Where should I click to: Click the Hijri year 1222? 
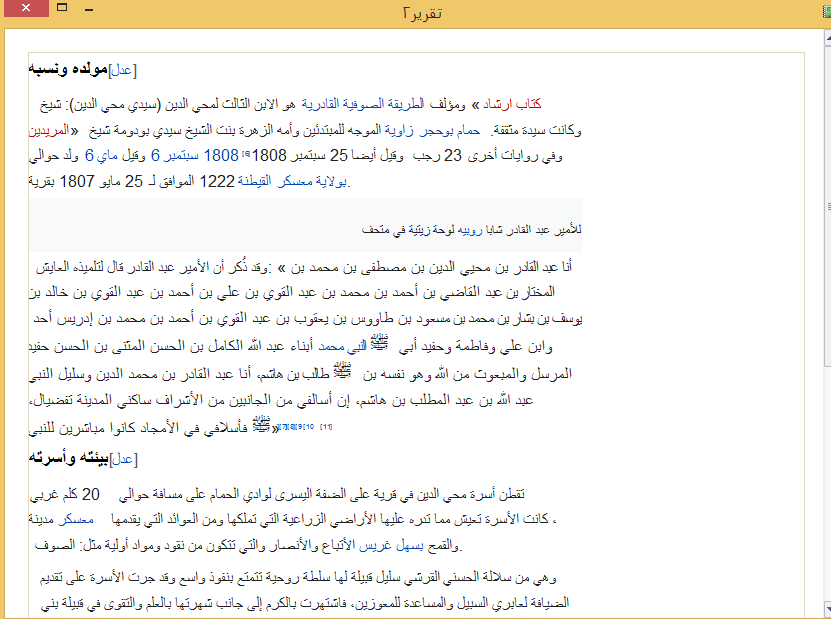coord(217,181)
